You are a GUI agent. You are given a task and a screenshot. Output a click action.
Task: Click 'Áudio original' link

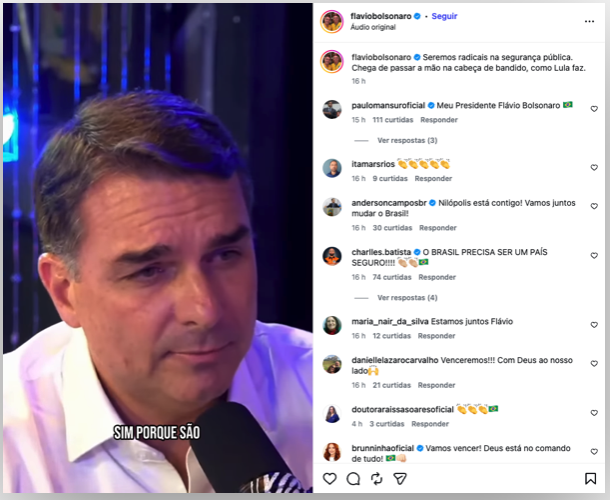pos(372,28)
